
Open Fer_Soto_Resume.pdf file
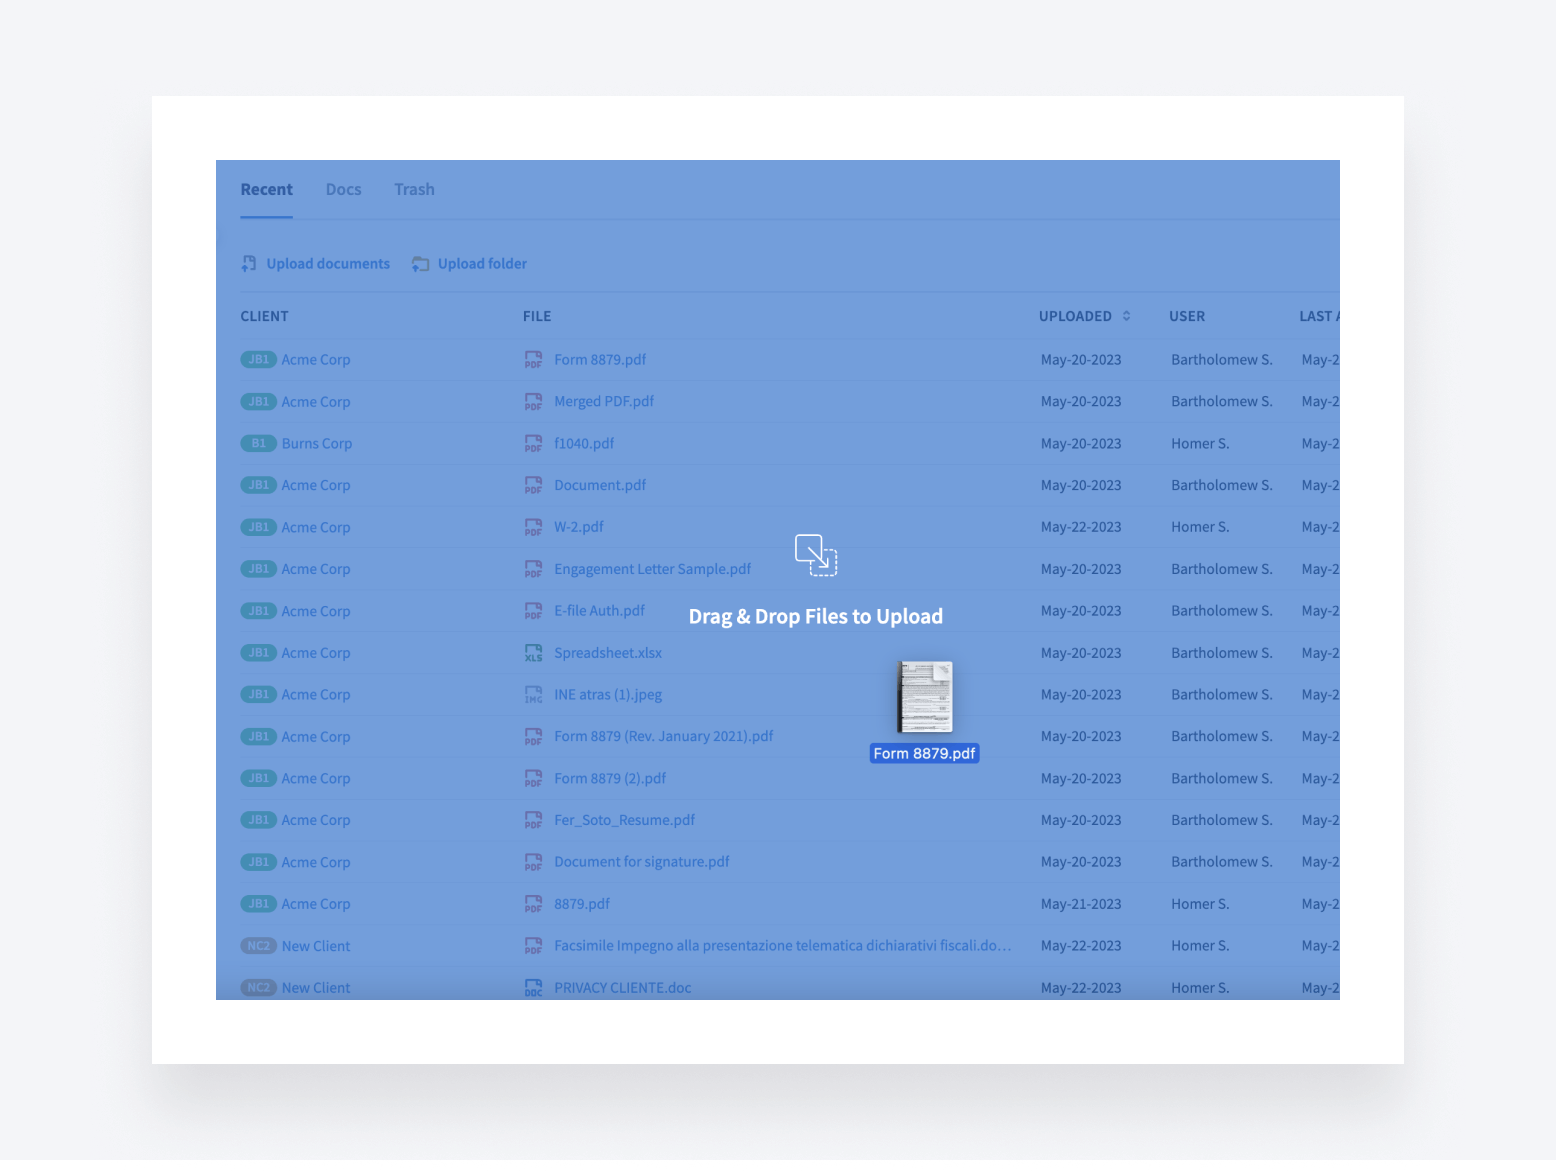(624, 820)
